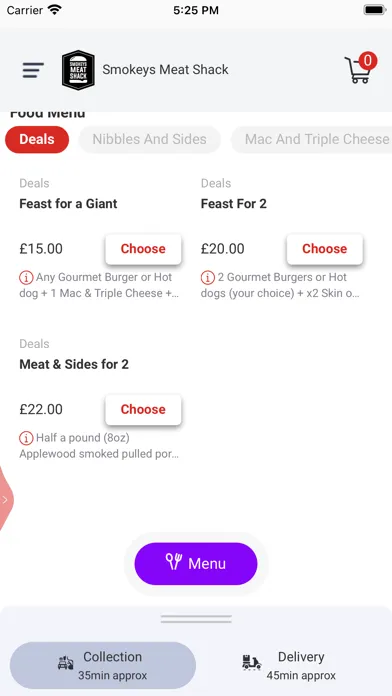The height and width of the screenshot is (696, 392).
Task: Expand the bottom sheet drag handle
Action: tap(196, 619)
